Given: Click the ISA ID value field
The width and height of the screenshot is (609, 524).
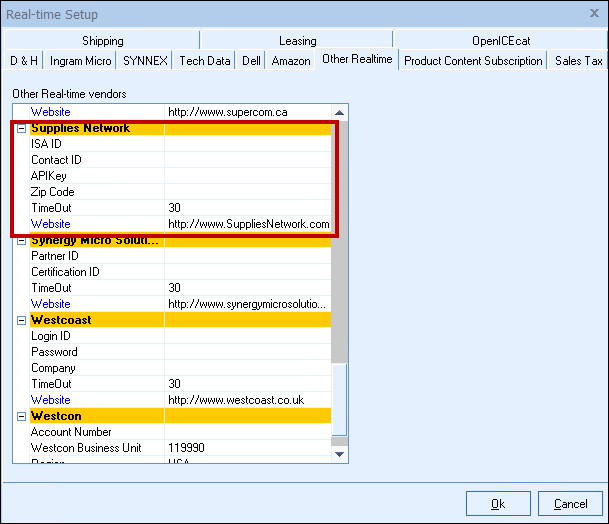Looking at the screenshot, I should coord(248,144).
